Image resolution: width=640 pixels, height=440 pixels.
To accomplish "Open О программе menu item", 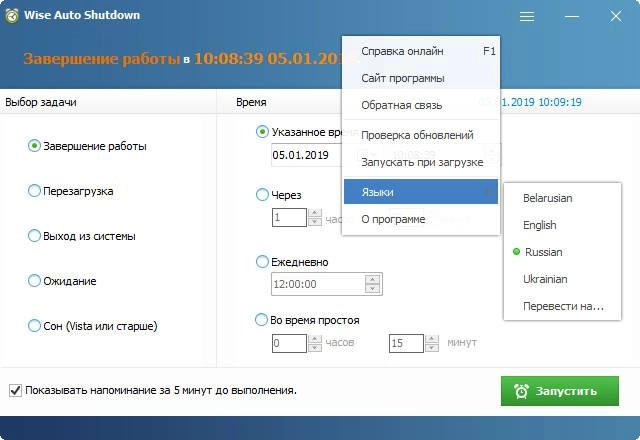I will coord(421,219).
